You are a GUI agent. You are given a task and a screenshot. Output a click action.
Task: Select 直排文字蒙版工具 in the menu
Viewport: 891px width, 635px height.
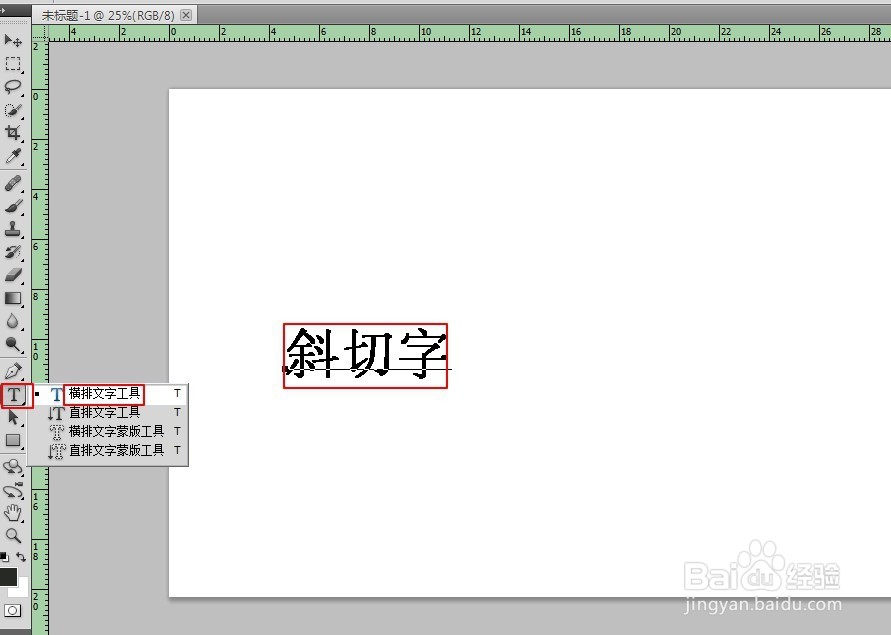(x=113, y=450)
